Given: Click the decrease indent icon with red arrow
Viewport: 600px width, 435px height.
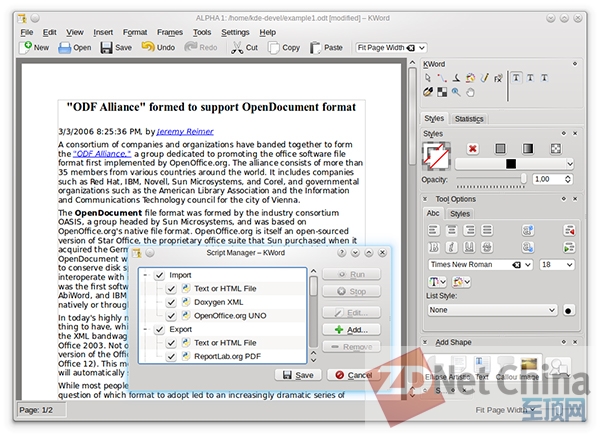Looking at the screenshot, I should (x=569, y=230).
